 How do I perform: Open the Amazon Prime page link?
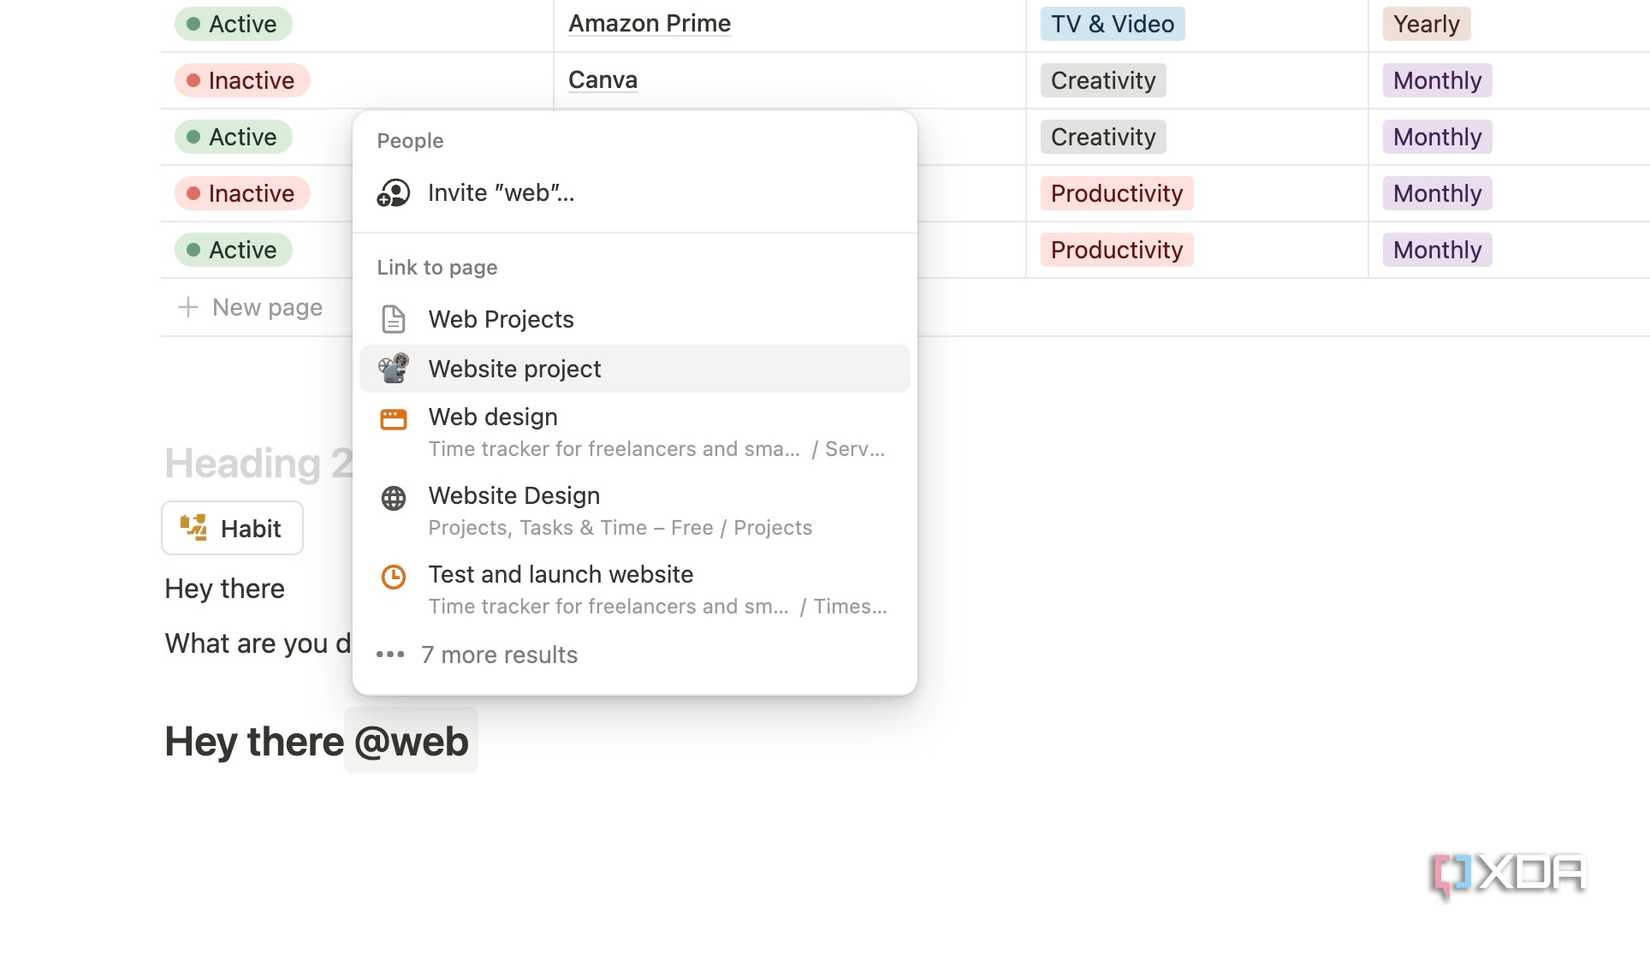coord(648,23)
